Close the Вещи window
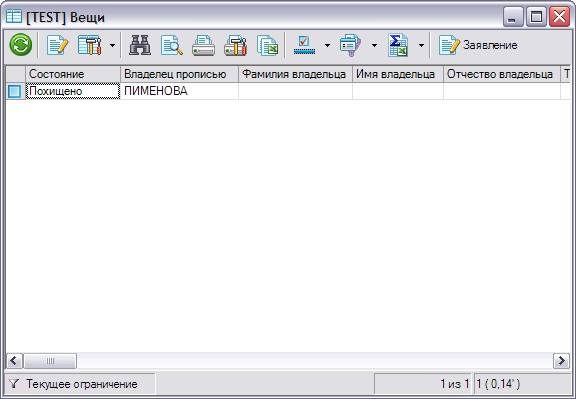The width and height of the screenshot is (576, 399). pos(559,17)
